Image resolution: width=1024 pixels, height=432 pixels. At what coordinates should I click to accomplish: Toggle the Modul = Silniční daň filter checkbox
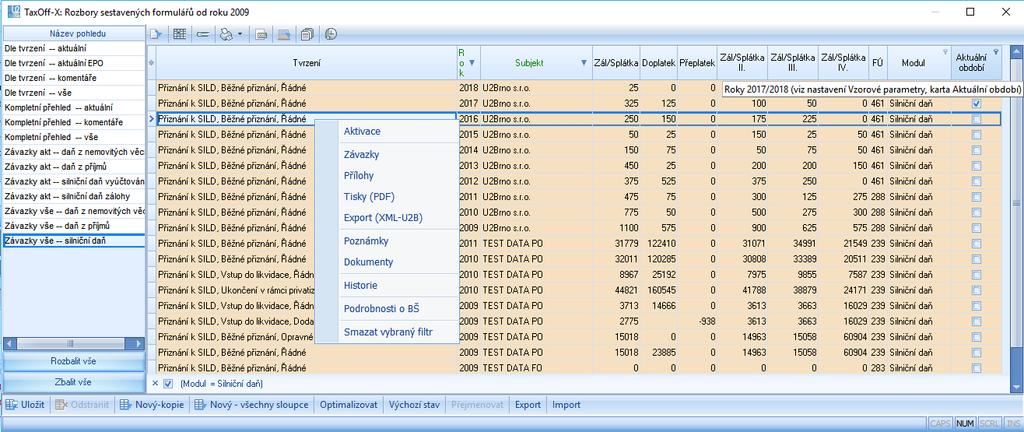coord(168,384)
